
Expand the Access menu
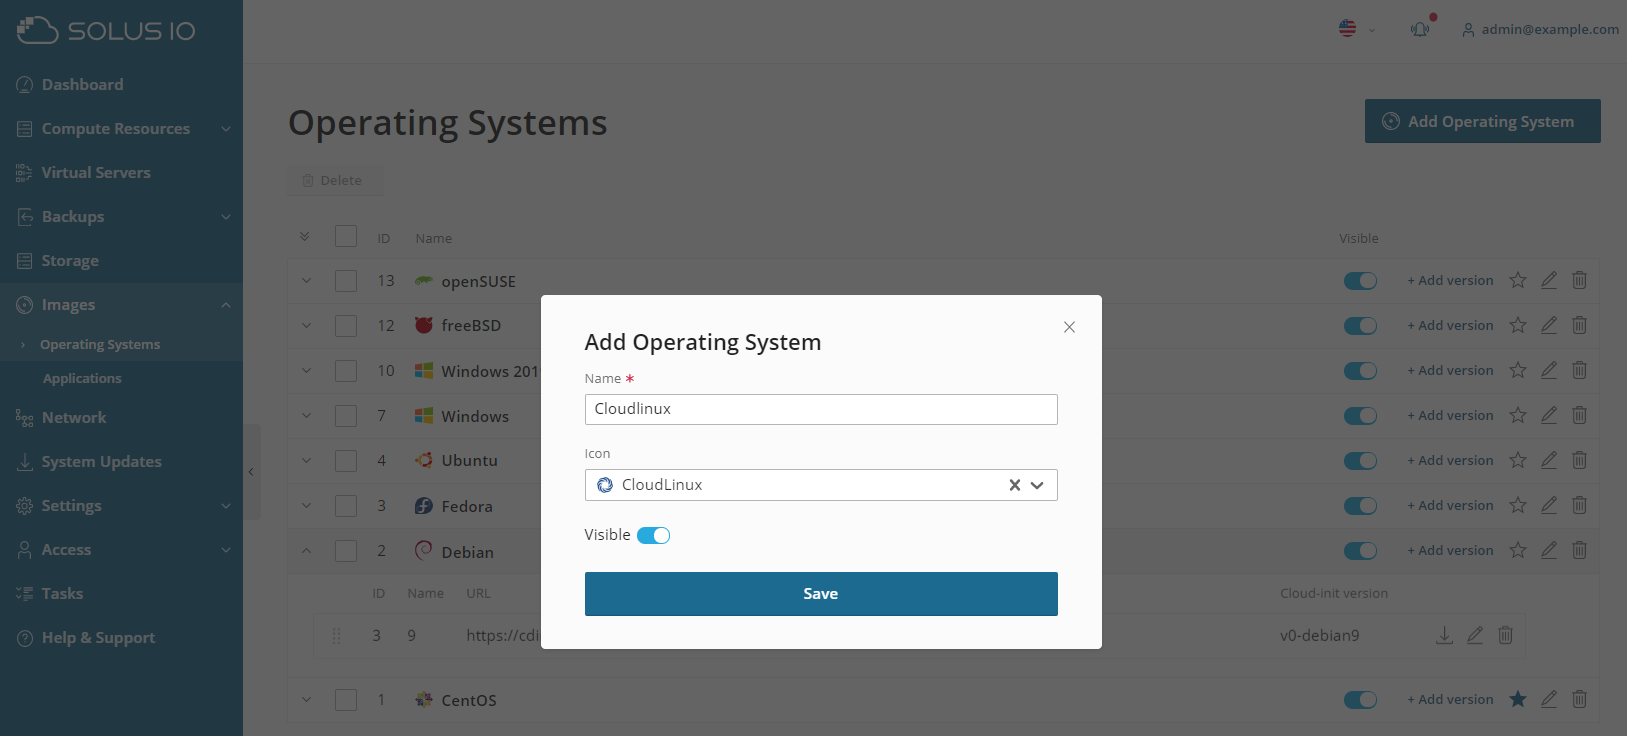tap(121, 550)
